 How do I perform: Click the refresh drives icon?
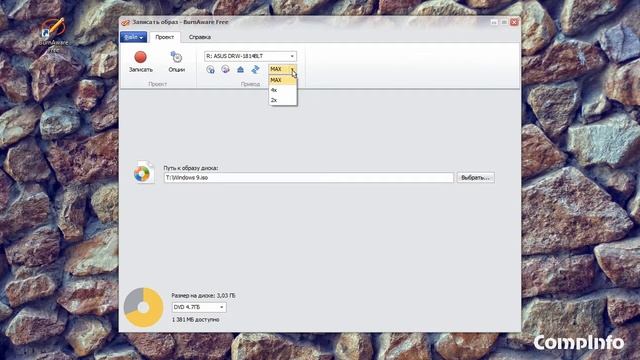256,69
